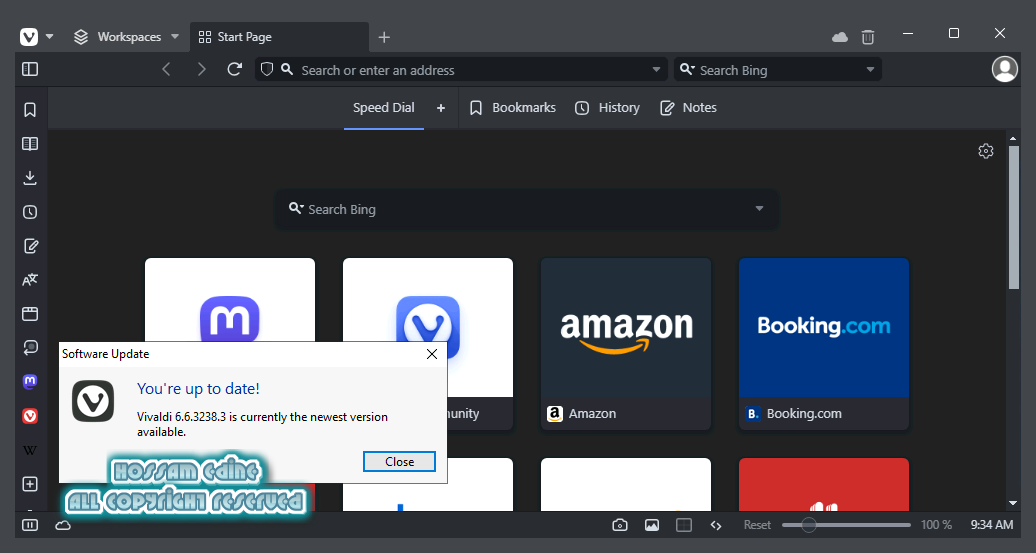Open the History panel clock icon
The width and height of the screenshot is (1036, 553).
pyautogui.click(x=30, y=212)
